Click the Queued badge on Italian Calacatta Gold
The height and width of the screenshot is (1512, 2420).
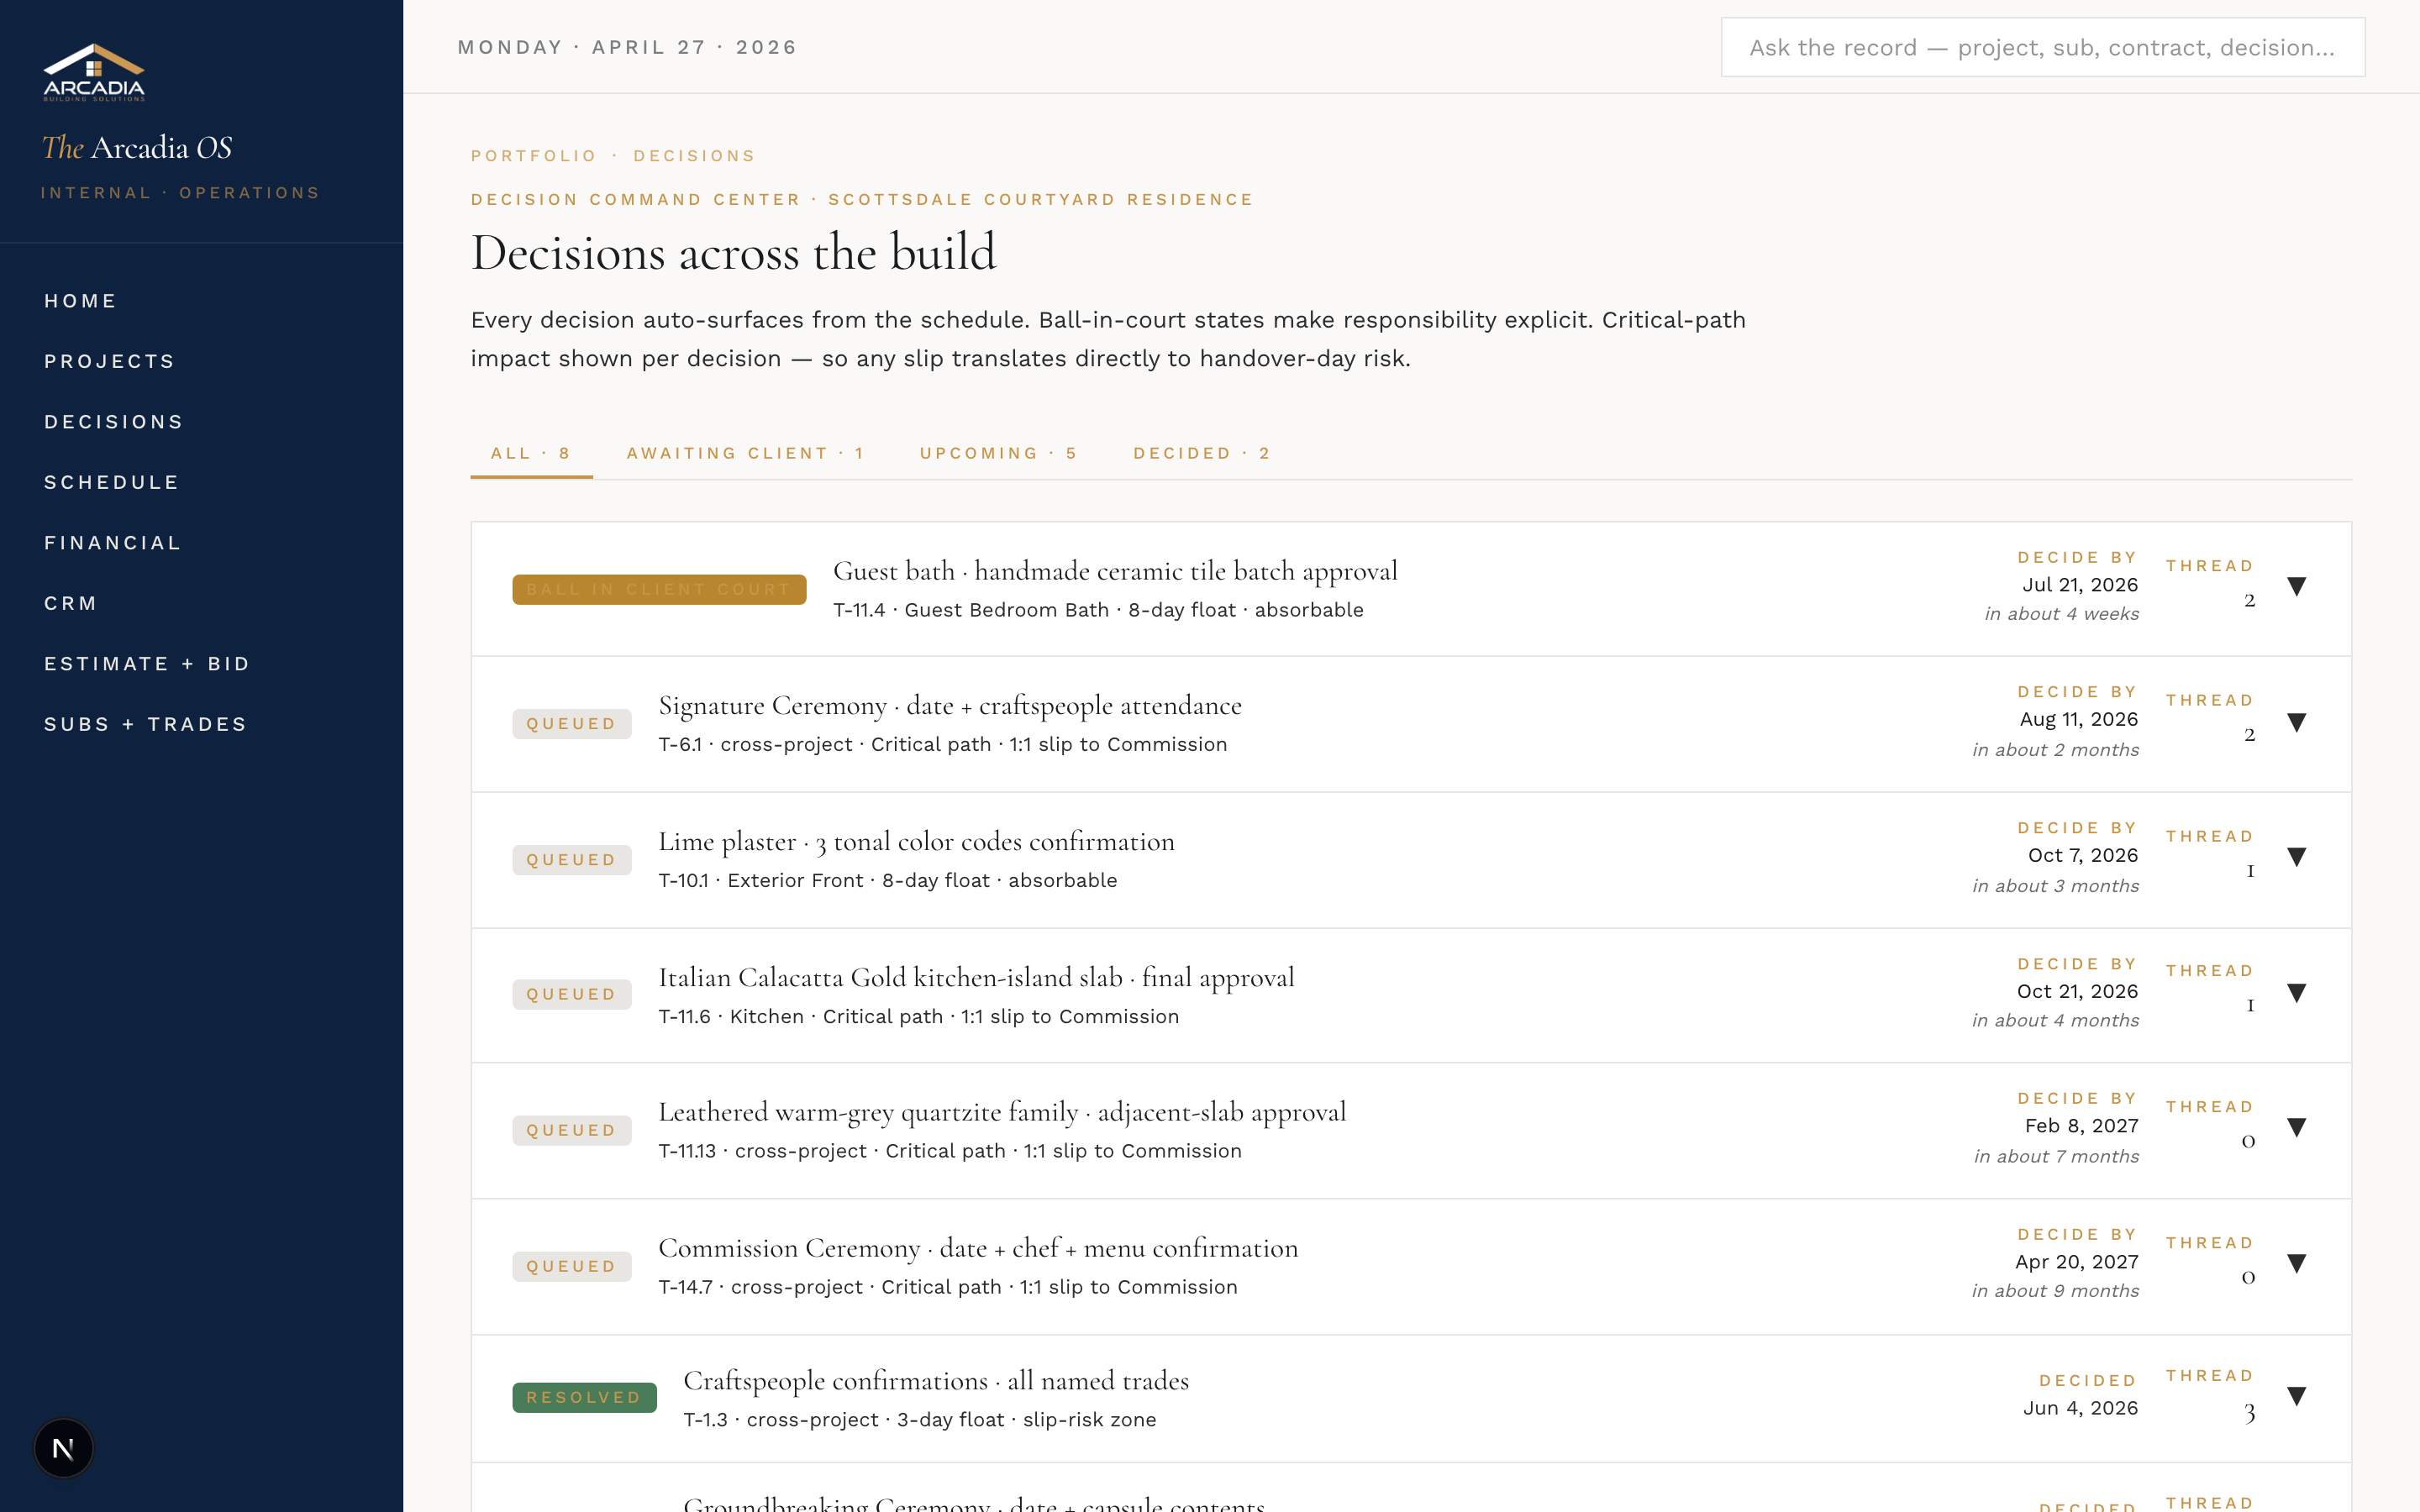point(572,994)
